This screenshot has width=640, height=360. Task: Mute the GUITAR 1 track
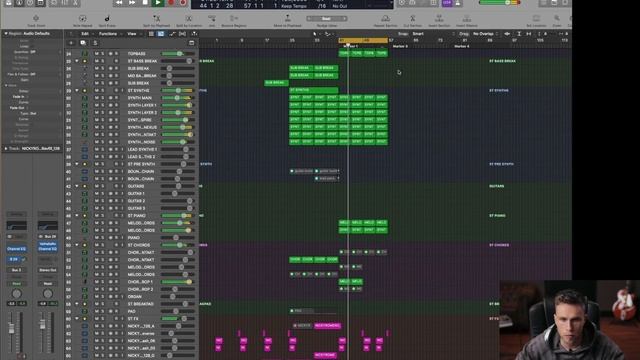click(x=97, y=193)
